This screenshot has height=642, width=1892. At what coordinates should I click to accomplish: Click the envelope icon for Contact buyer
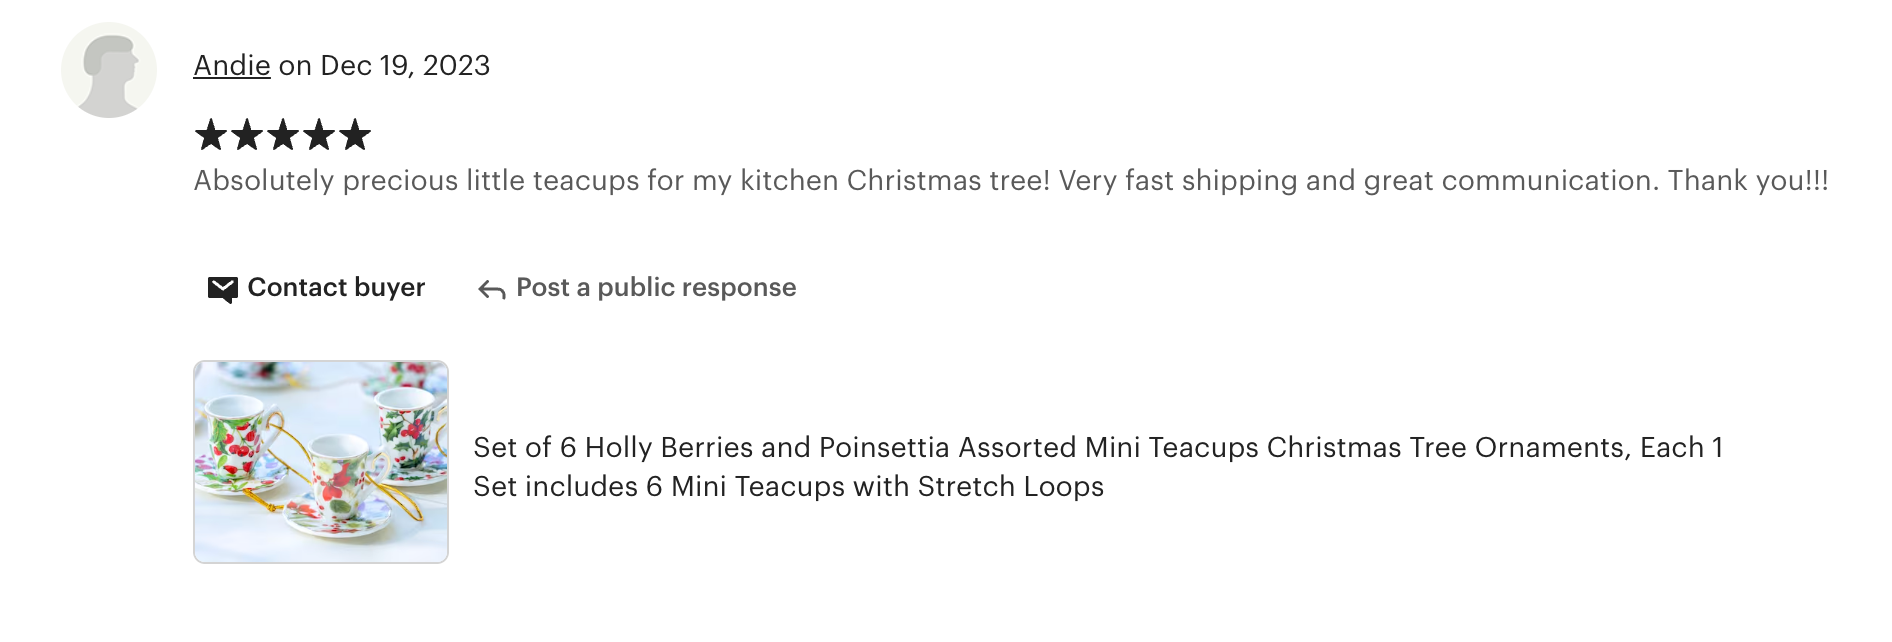click(222, 289)
